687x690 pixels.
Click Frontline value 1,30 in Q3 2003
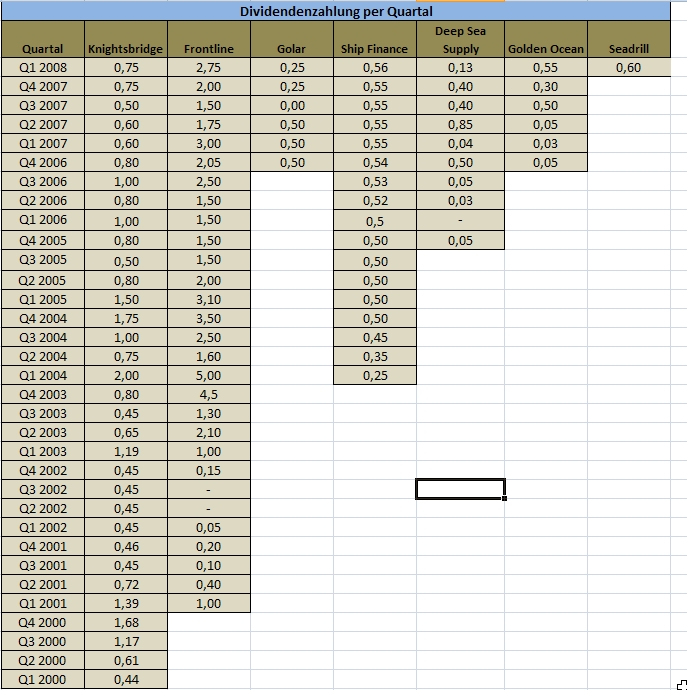[x=209, y=413]
